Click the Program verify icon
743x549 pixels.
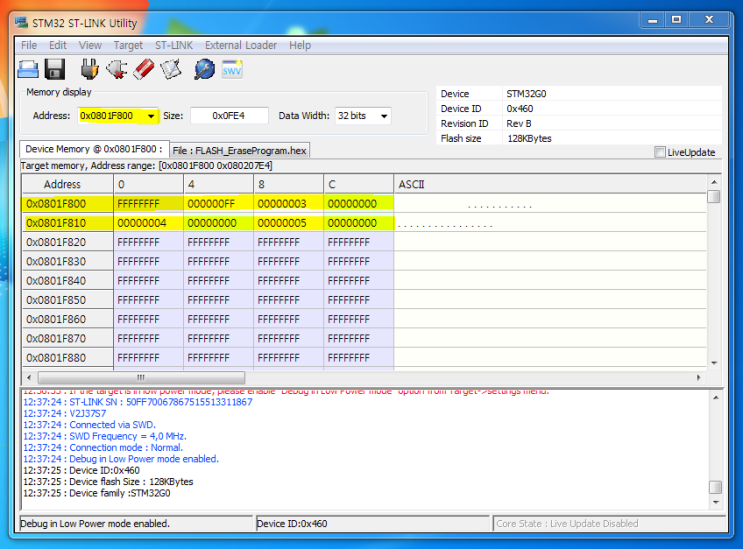(x=170, y=69)
